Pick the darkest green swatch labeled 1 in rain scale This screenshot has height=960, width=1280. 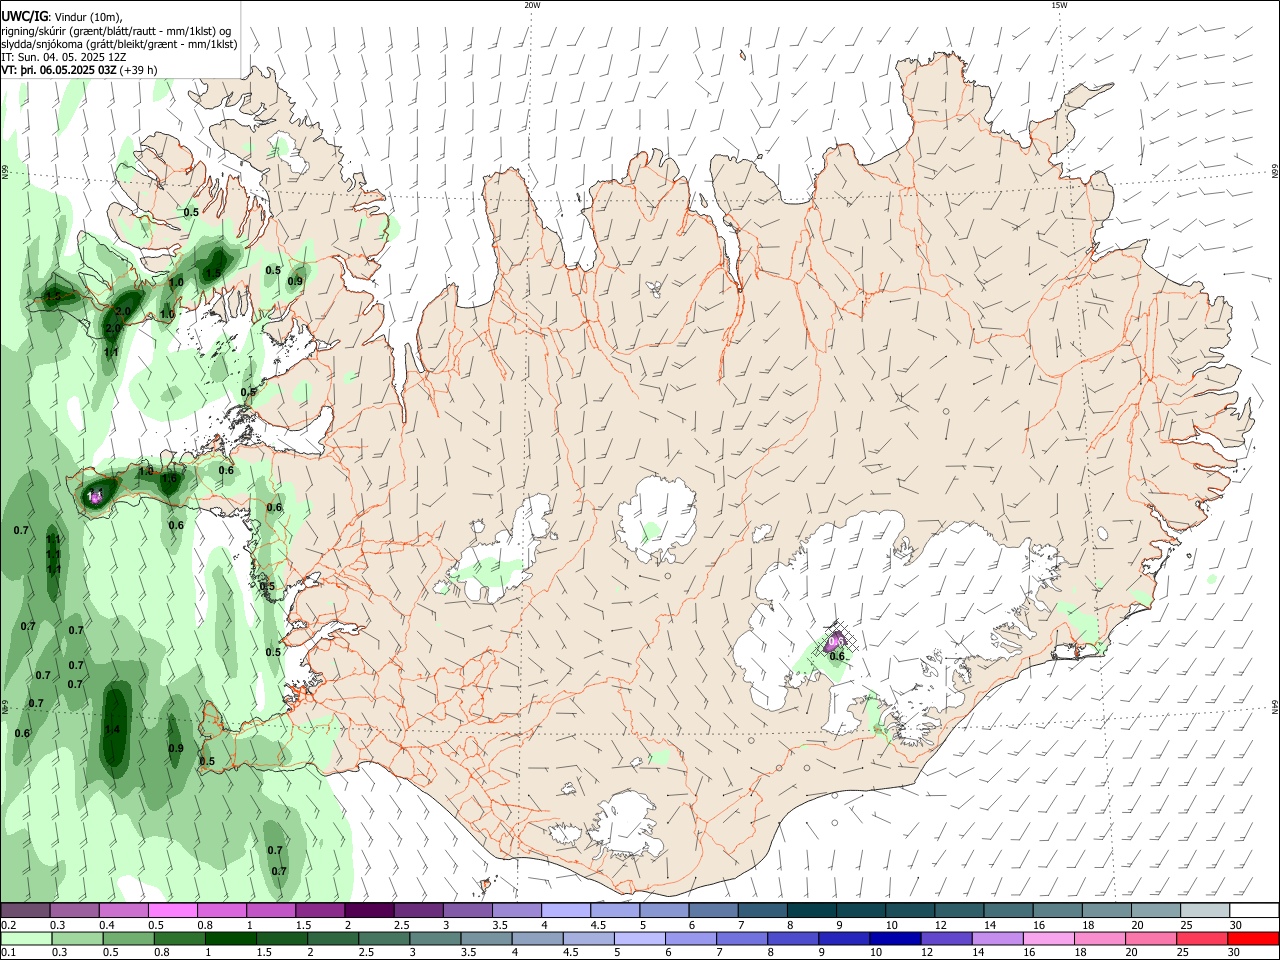[x=229, y=939]
